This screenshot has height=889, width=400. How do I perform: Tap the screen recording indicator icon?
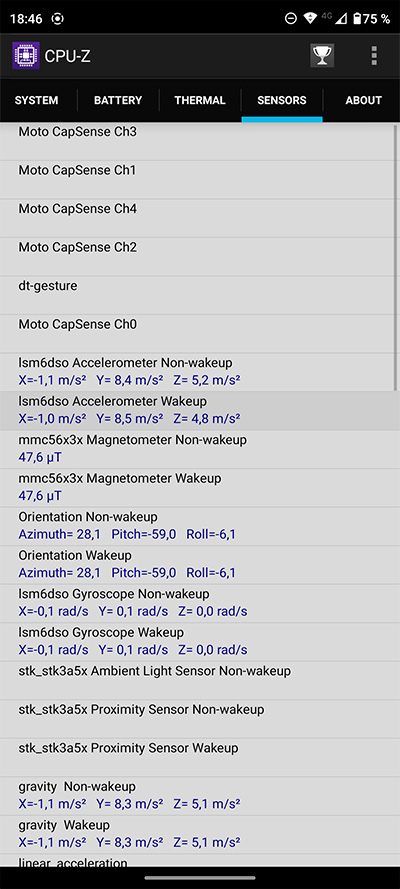57,19
